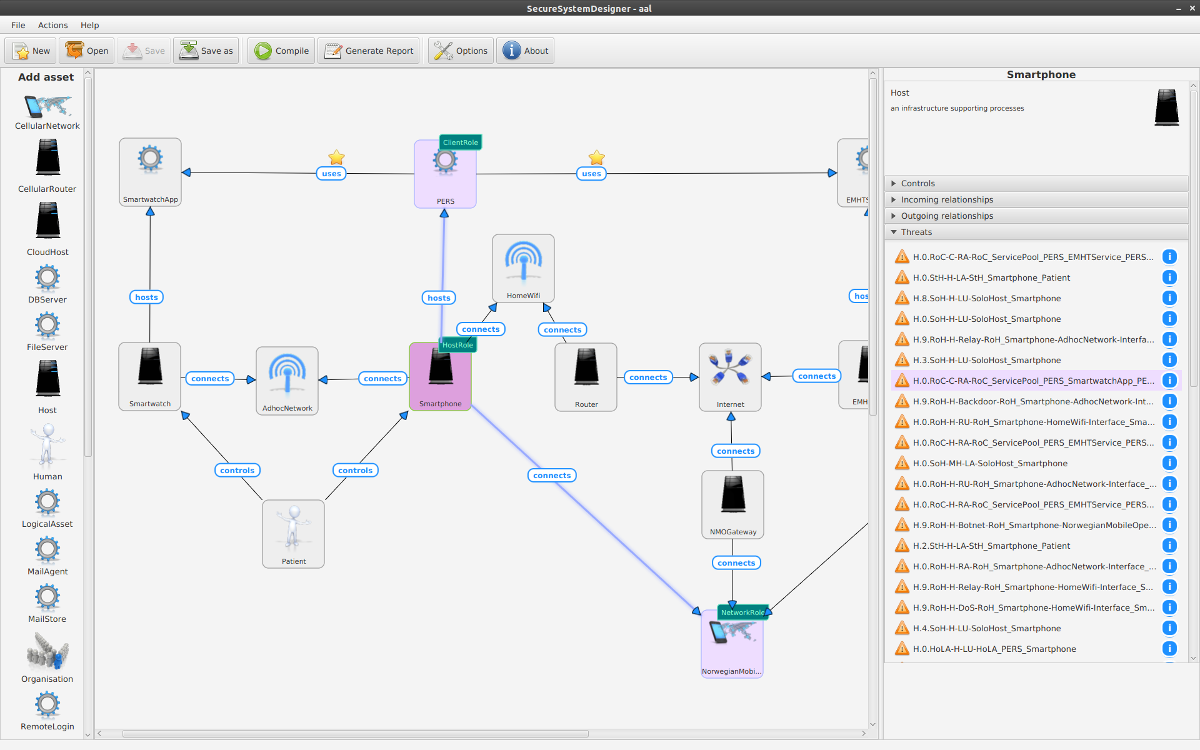Select the Internet node

point(730,377)
